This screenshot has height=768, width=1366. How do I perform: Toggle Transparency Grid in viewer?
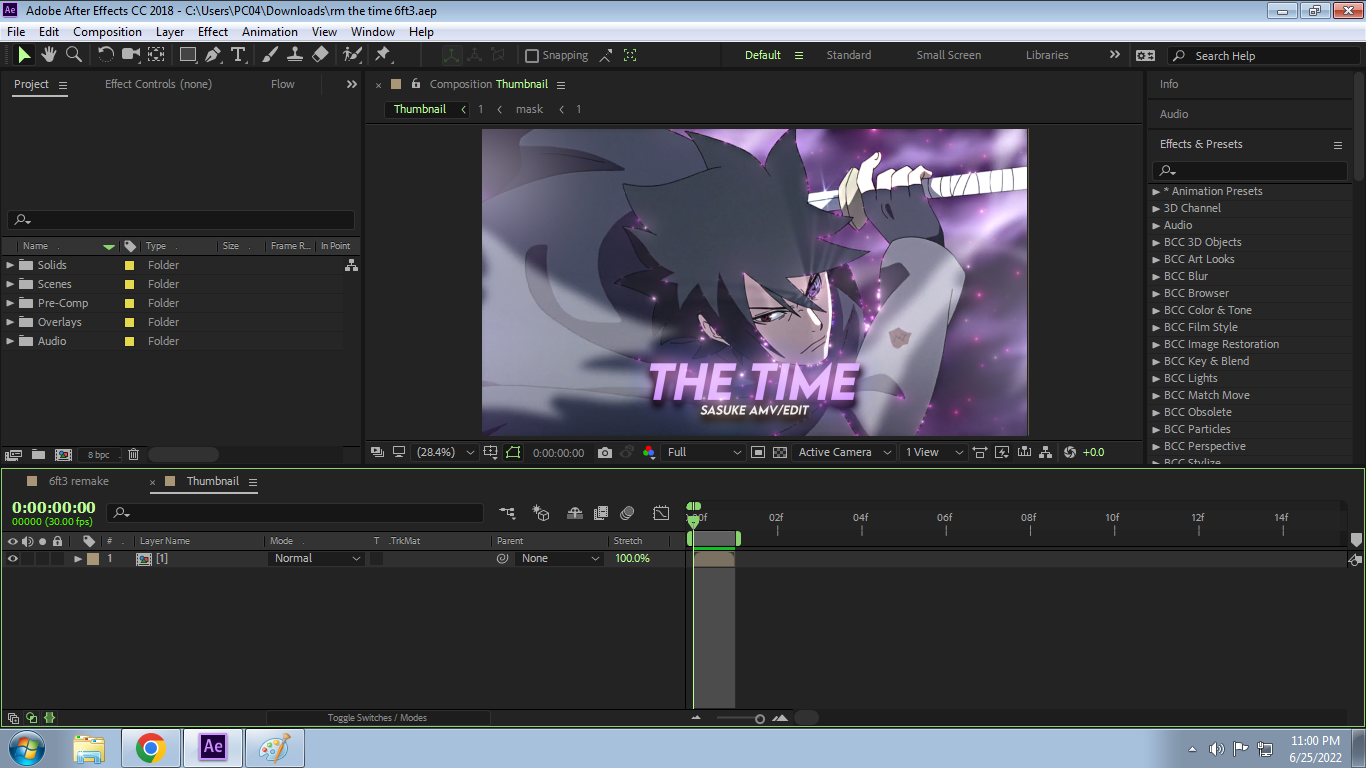780,452
